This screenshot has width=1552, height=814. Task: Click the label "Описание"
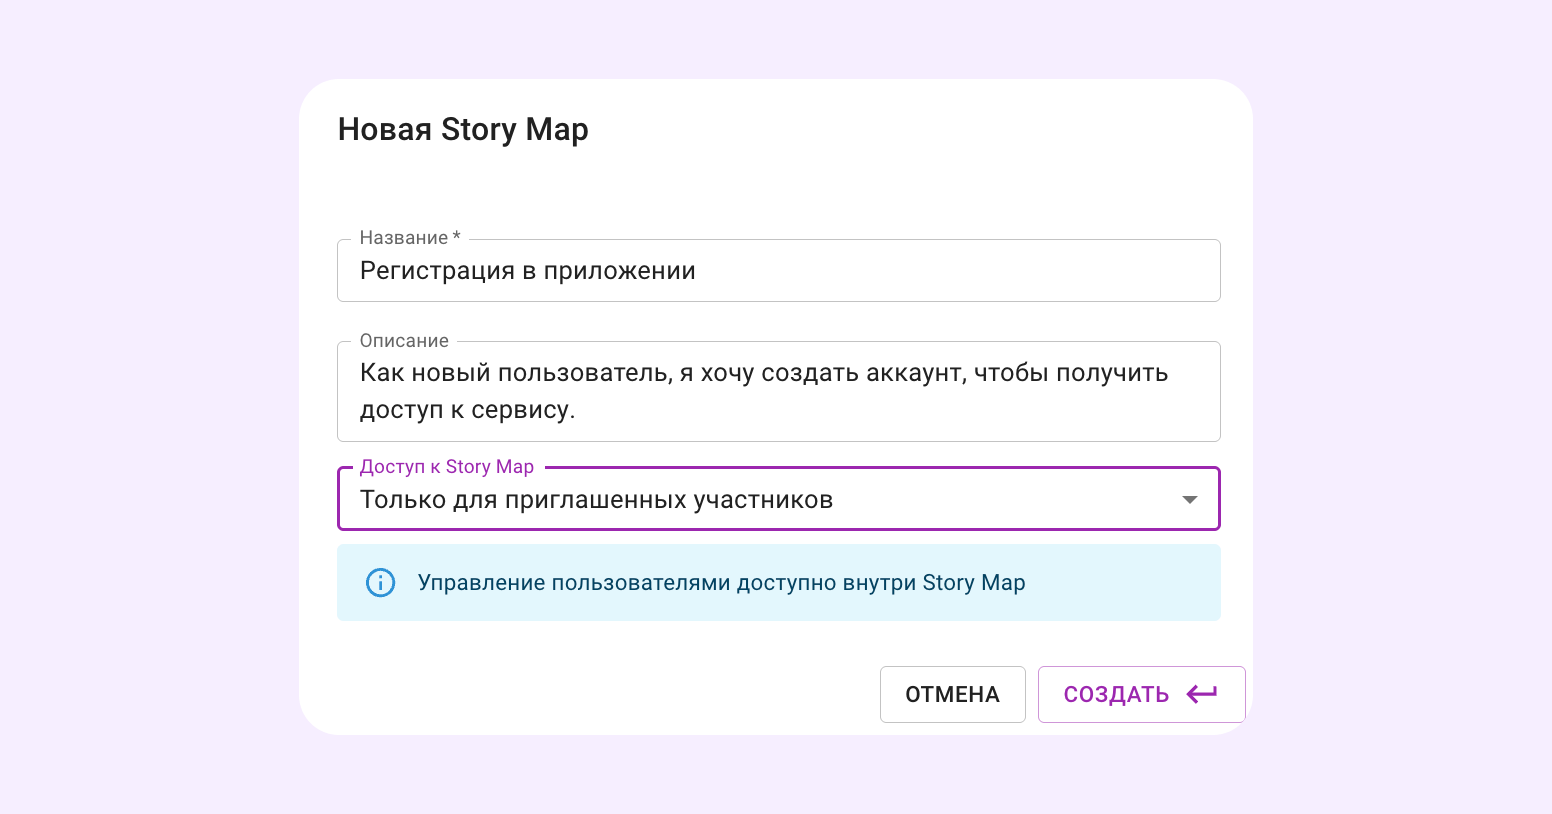coord(403,340)
